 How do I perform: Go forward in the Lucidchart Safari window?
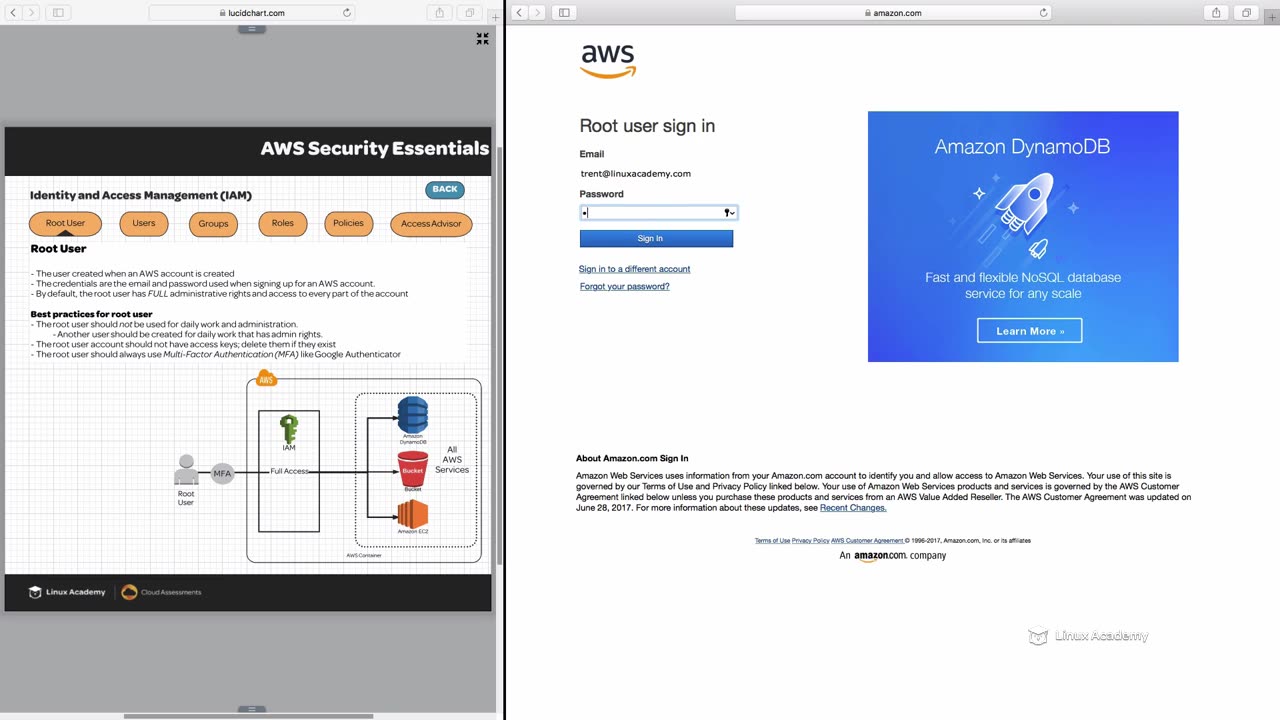point(31,13)
